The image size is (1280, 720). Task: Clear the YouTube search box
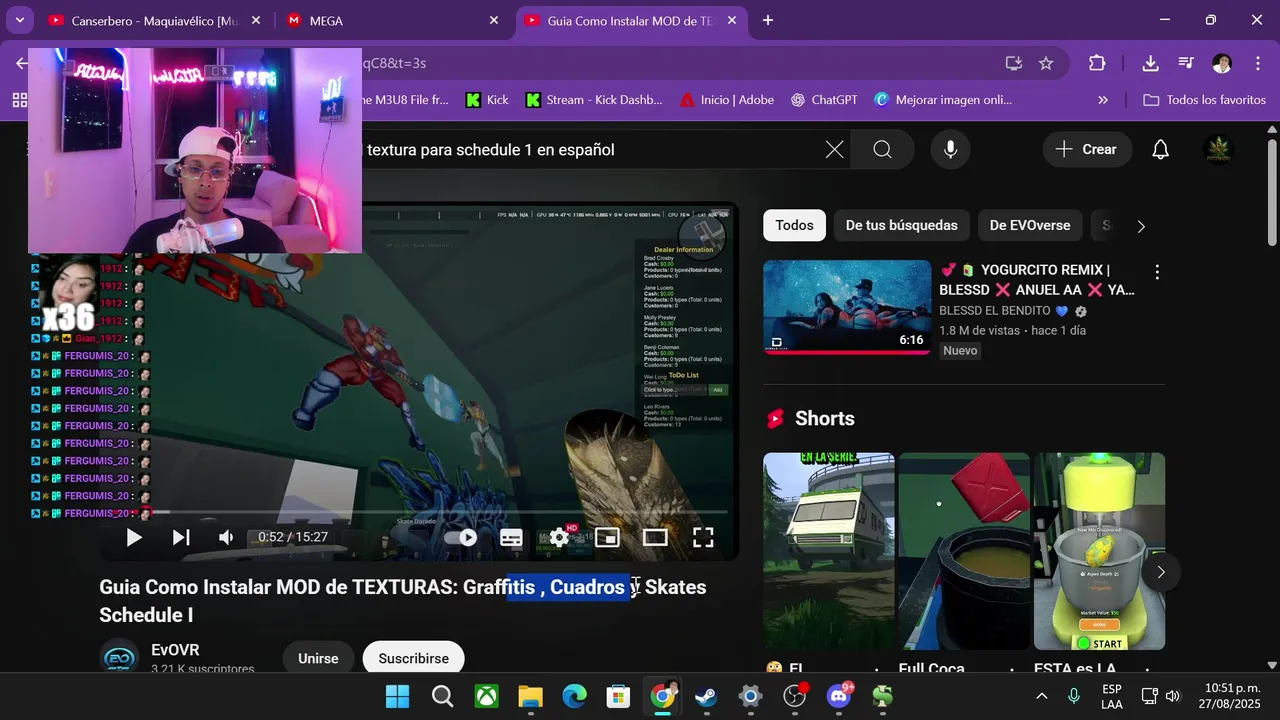834,150
